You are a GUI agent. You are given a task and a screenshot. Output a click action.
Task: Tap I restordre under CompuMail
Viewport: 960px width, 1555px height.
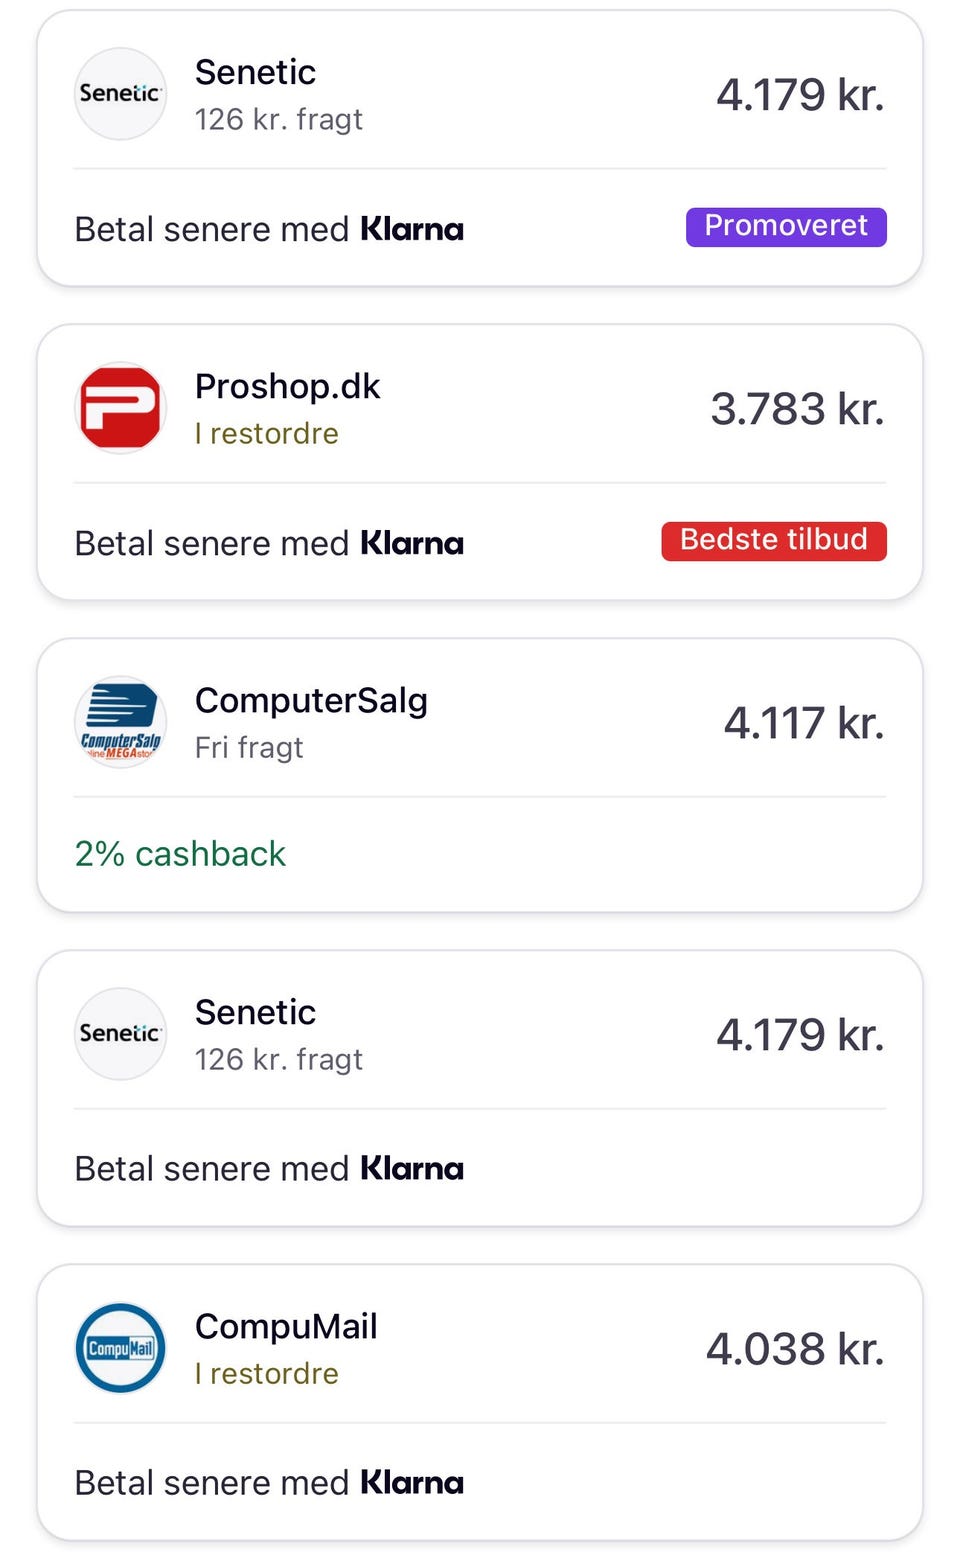[266, 1374]
